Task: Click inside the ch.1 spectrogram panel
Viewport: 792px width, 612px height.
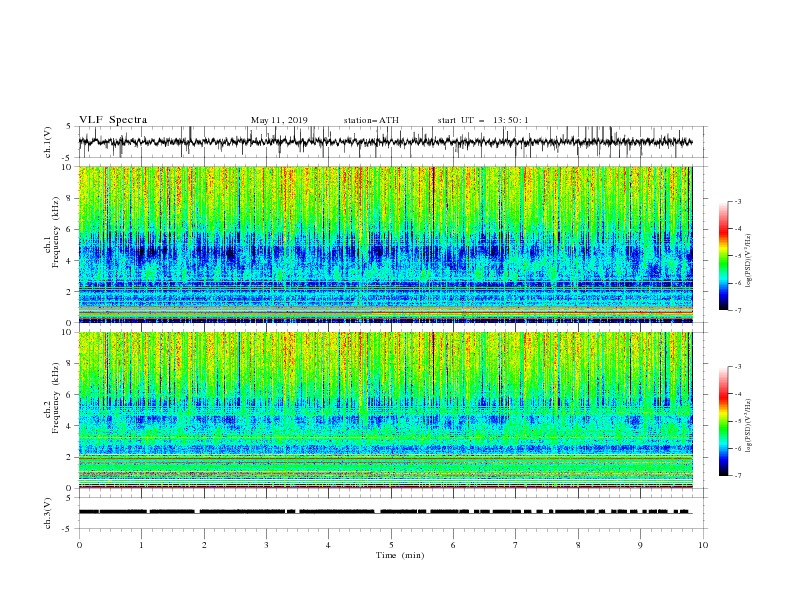Action: click(385, 244)
